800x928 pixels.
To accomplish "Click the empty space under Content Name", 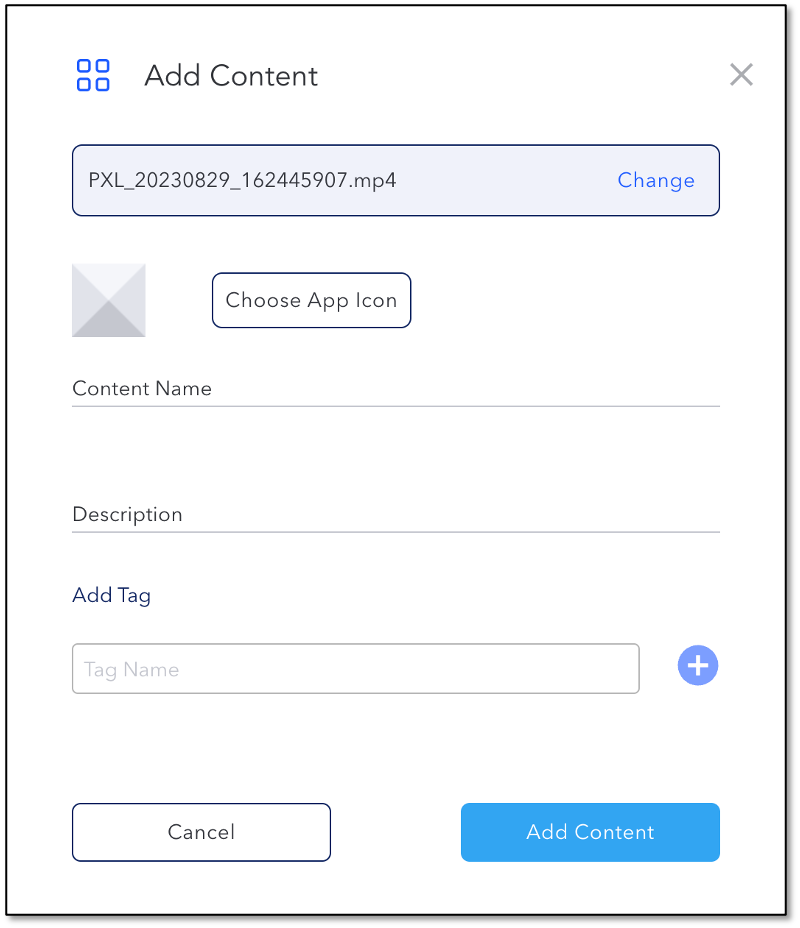I will coord(395,450).
